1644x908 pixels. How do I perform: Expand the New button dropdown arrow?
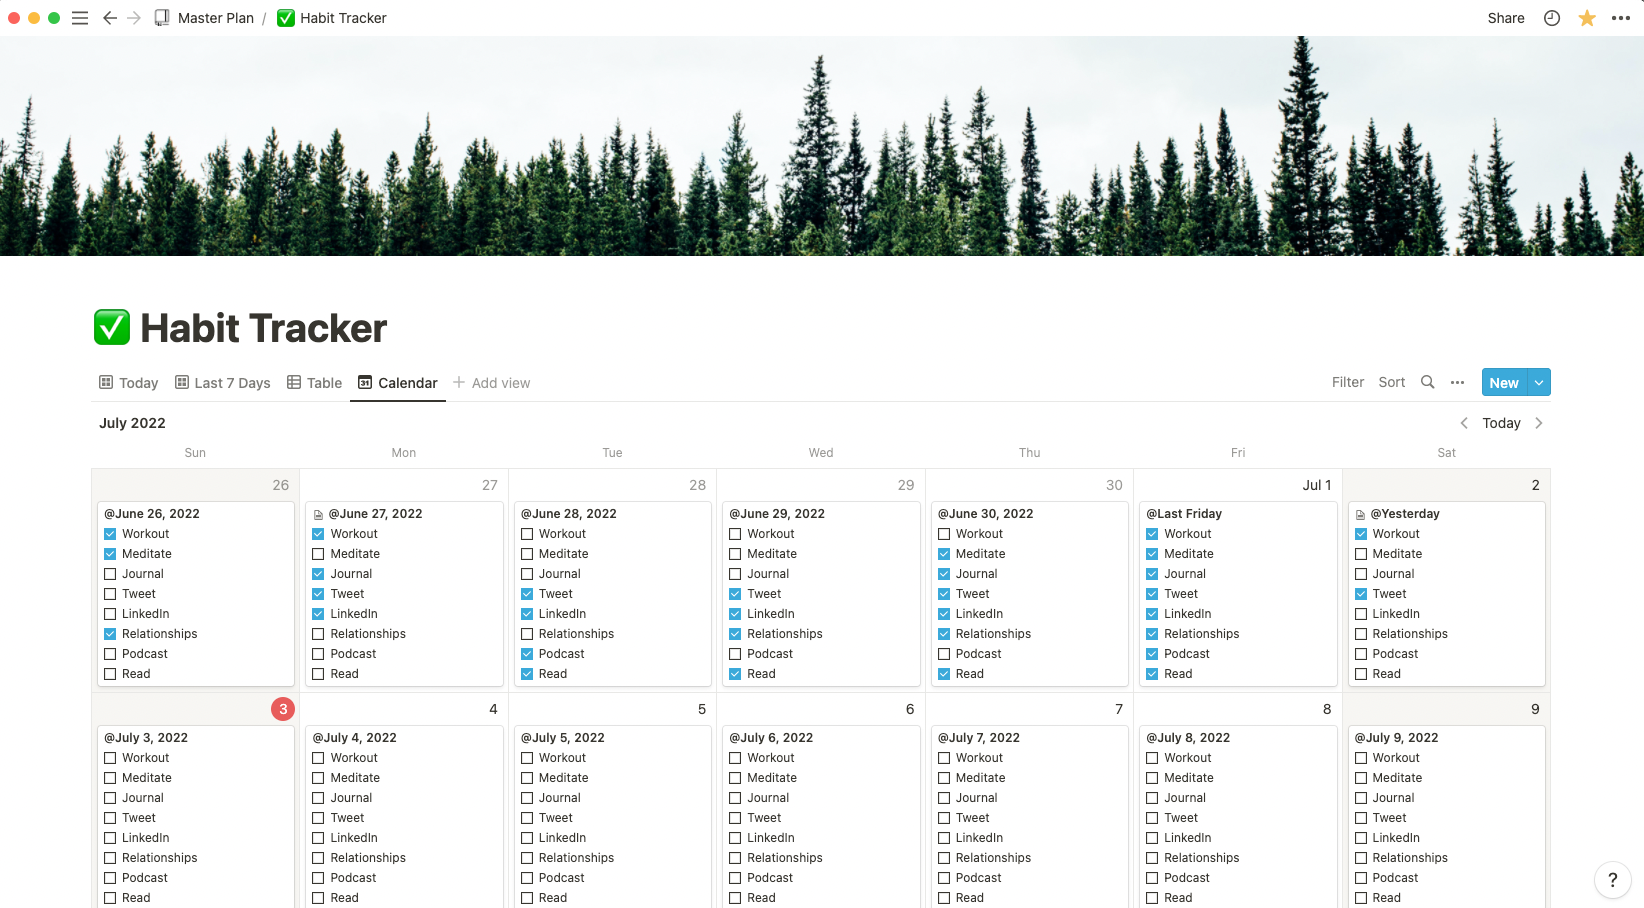[x=1539, y=382]
